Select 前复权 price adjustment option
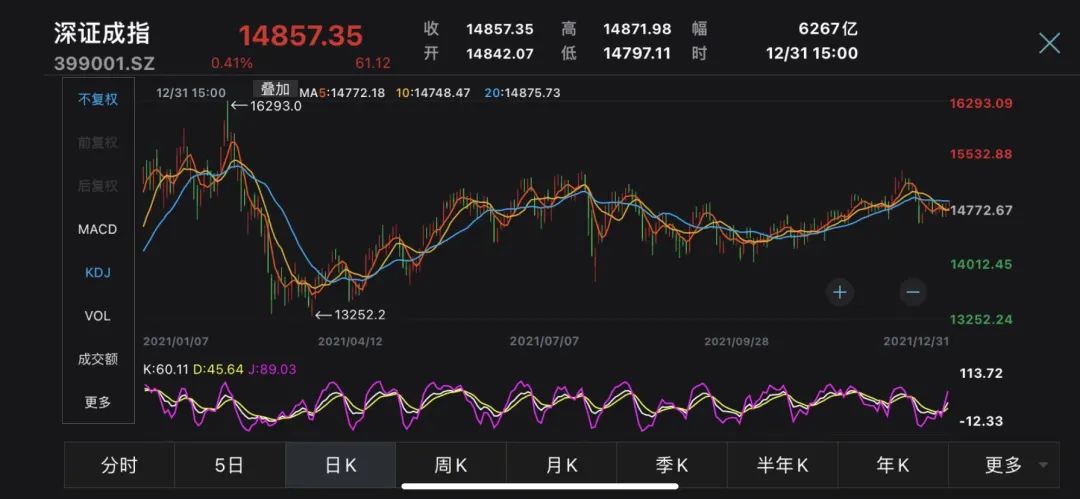Screen dimensions: 1080x499 coord(98,143)
